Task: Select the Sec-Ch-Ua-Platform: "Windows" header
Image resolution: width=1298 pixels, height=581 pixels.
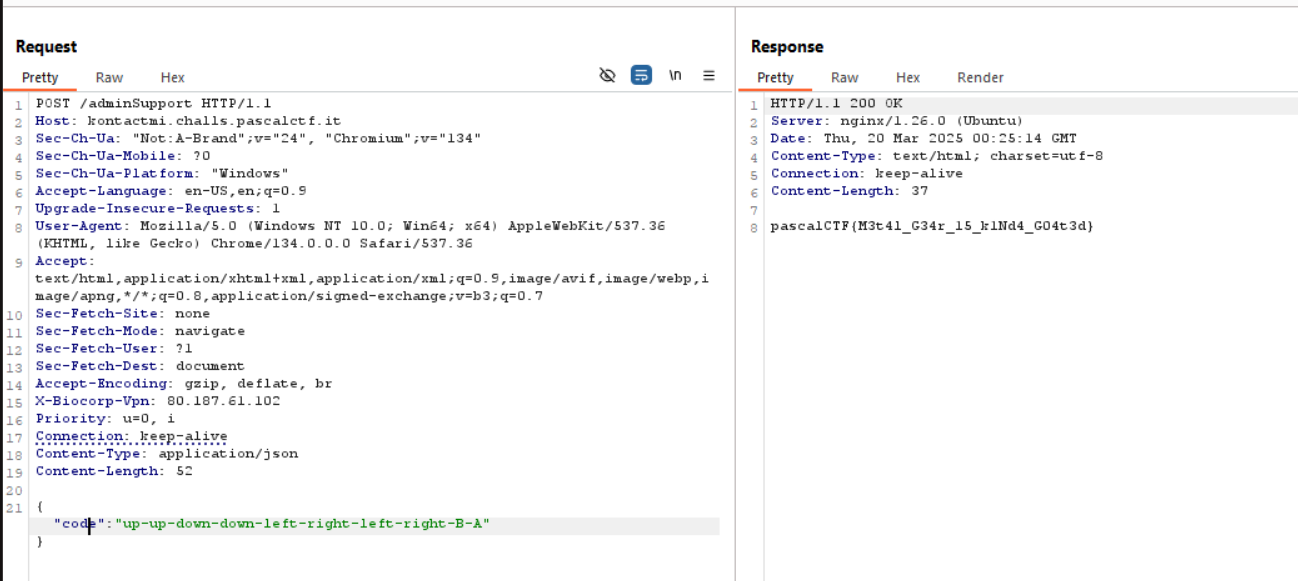Action: tap(162, 173)
